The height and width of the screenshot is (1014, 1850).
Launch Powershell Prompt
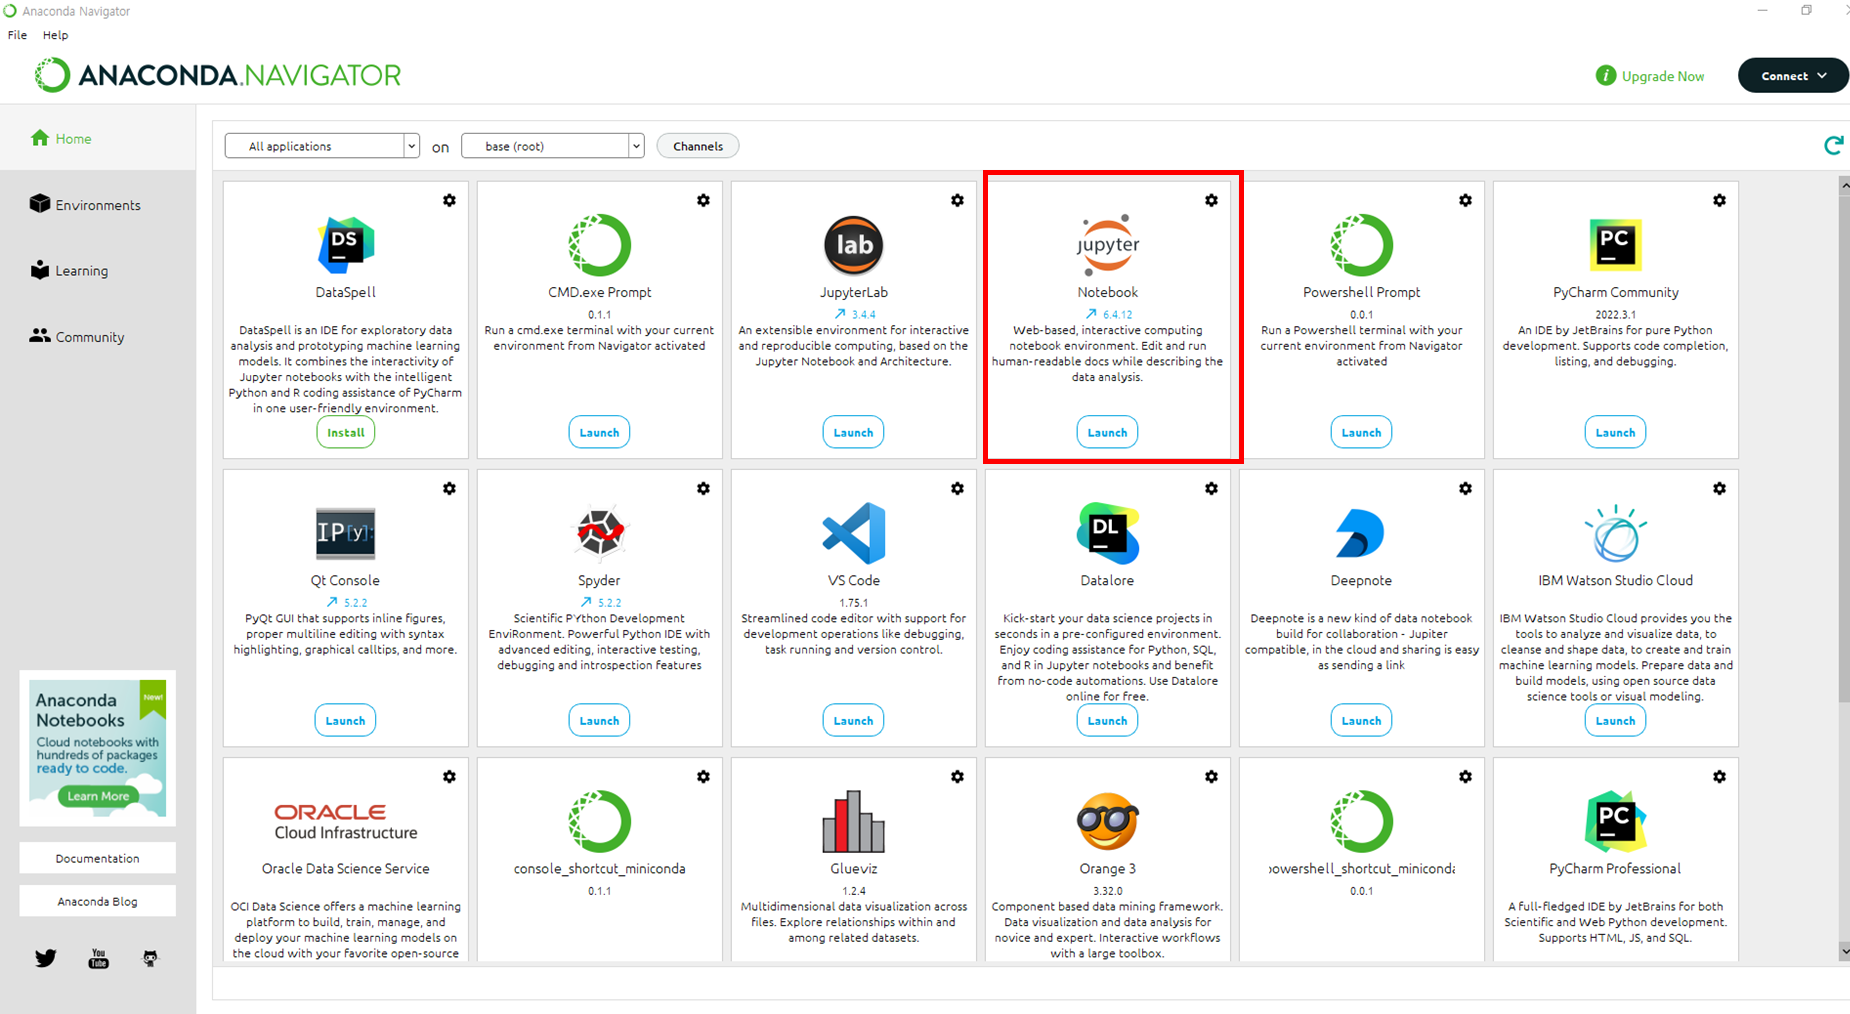click(x=1361, y=432)
